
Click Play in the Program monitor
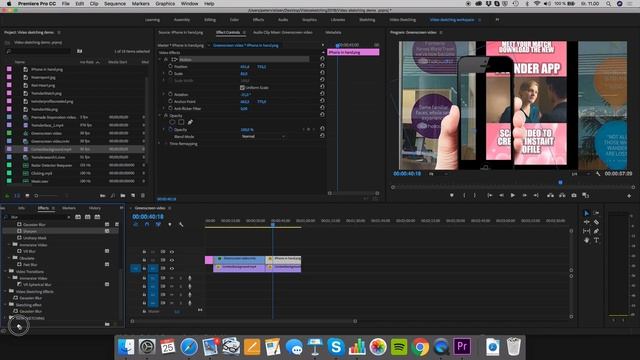[513, 196]
